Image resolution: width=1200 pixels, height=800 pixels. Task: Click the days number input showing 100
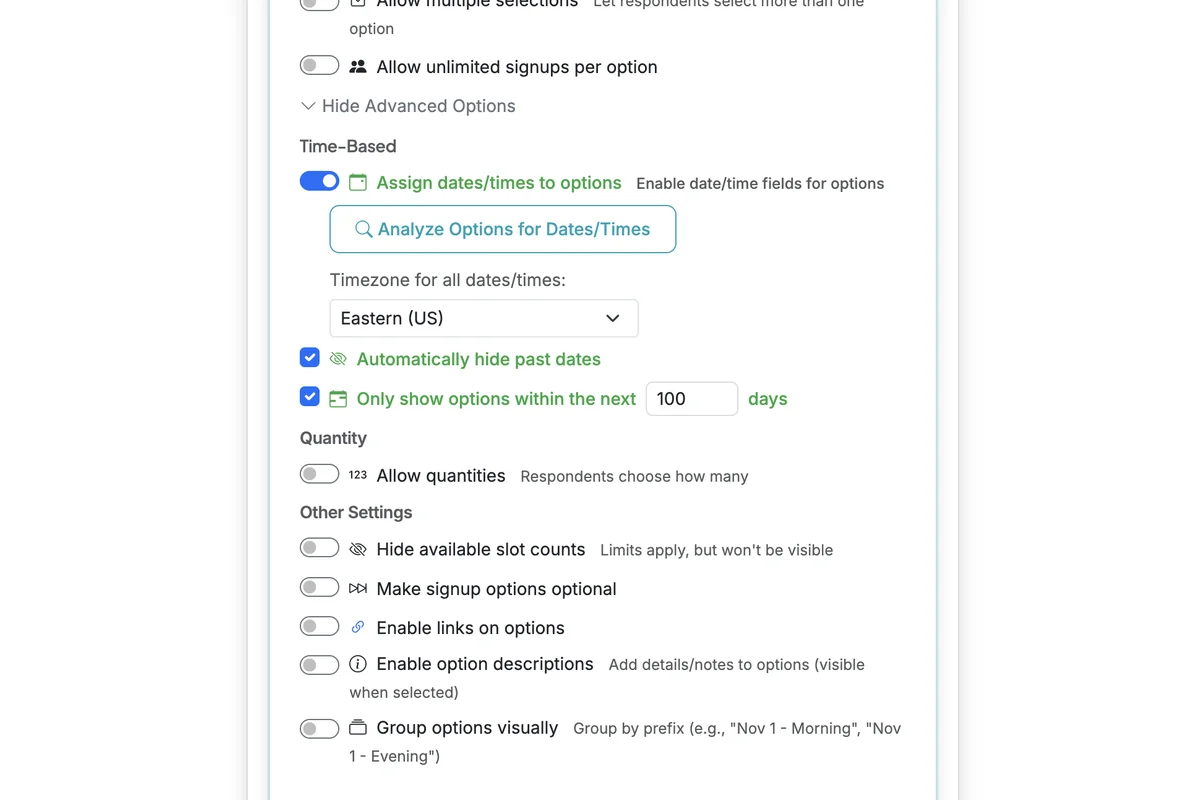click(x=692, y=398)
